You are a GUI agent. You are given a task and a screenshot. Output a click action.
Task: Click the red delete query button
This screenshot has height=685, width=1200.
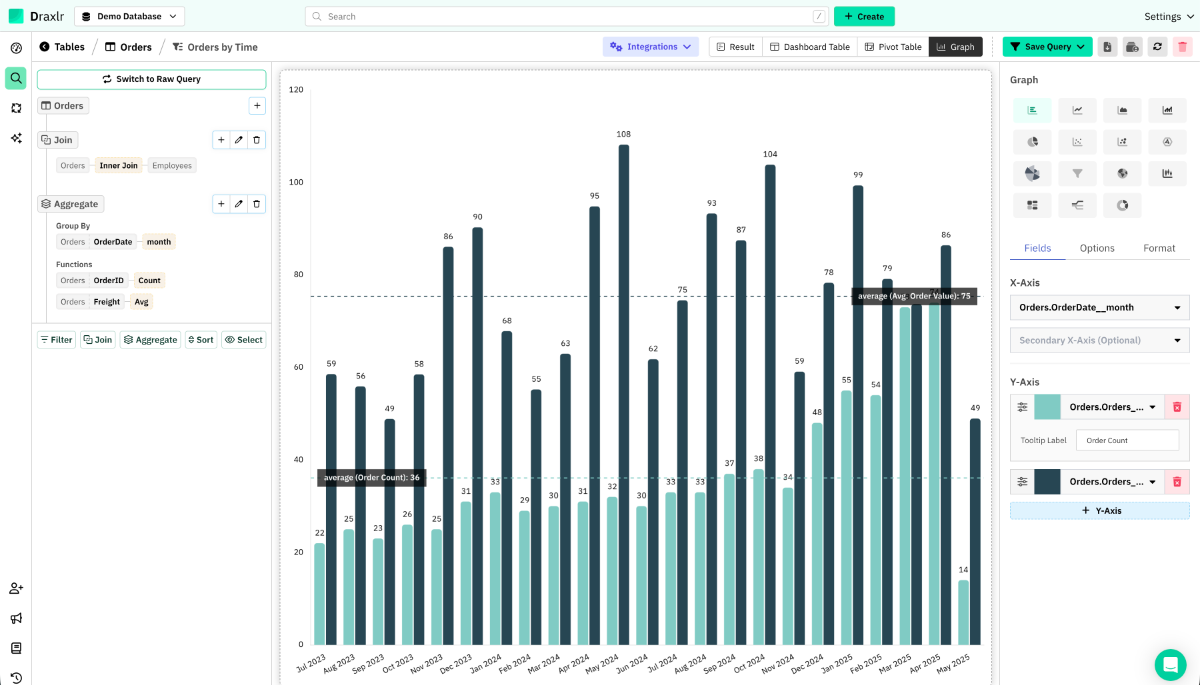click(x=1182, y=46)
